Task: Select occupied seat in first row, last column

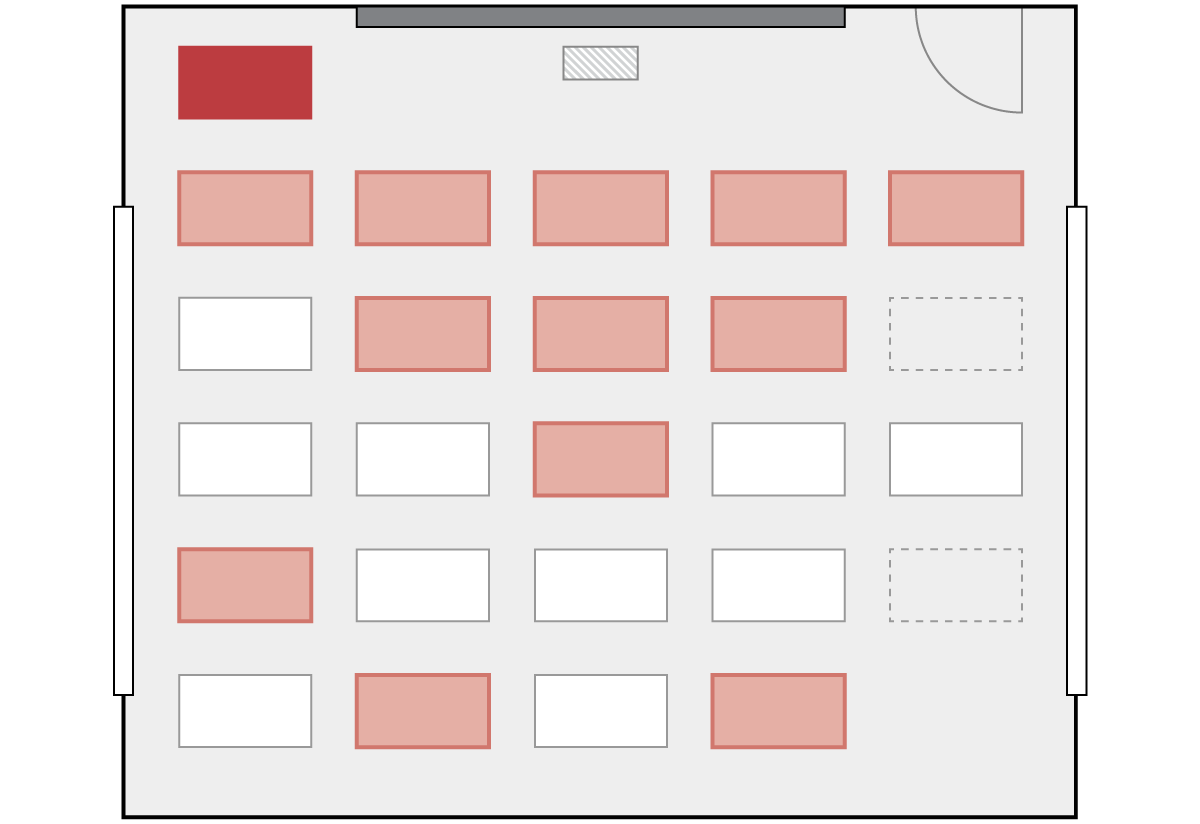Action: click(x=956, y=208)
